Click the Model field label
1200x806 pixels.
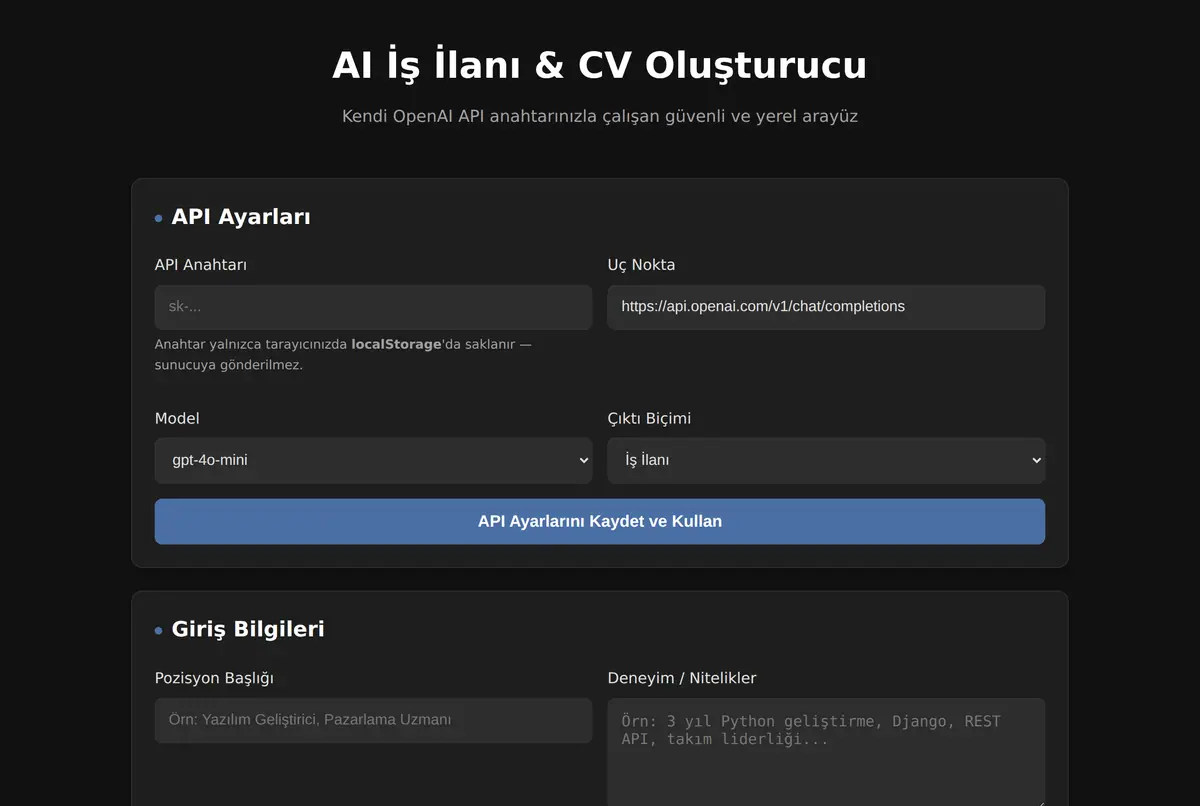177,418
